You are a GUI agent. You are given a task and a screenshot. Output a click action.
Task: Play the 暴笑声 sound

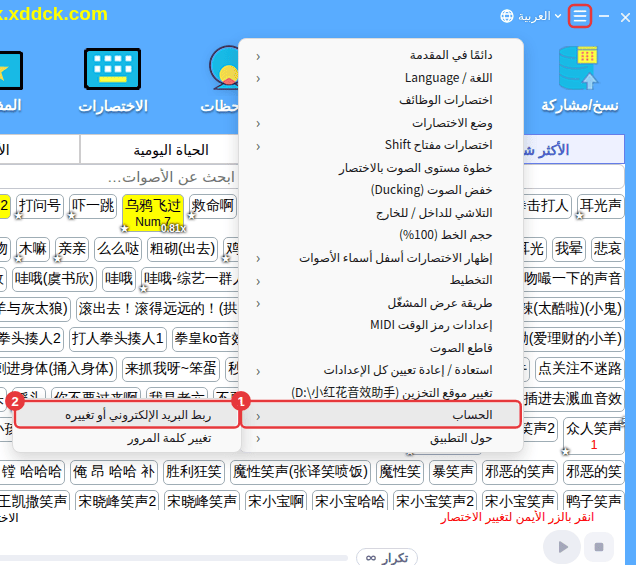click(453, 472)
